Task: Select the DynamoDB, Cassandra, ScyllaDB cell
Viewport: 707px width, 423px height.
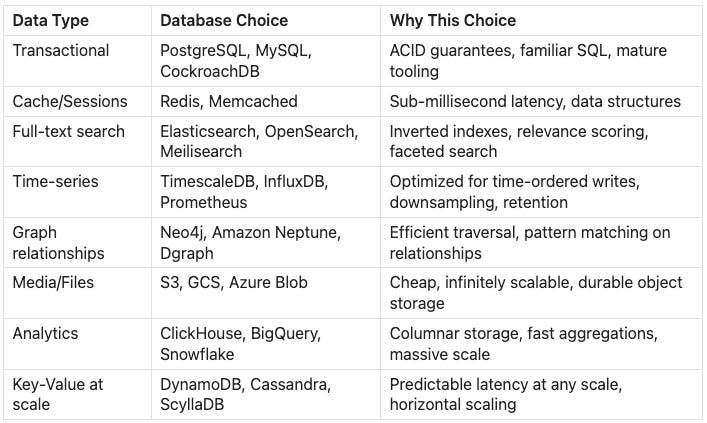Action: tap(245, 394)
